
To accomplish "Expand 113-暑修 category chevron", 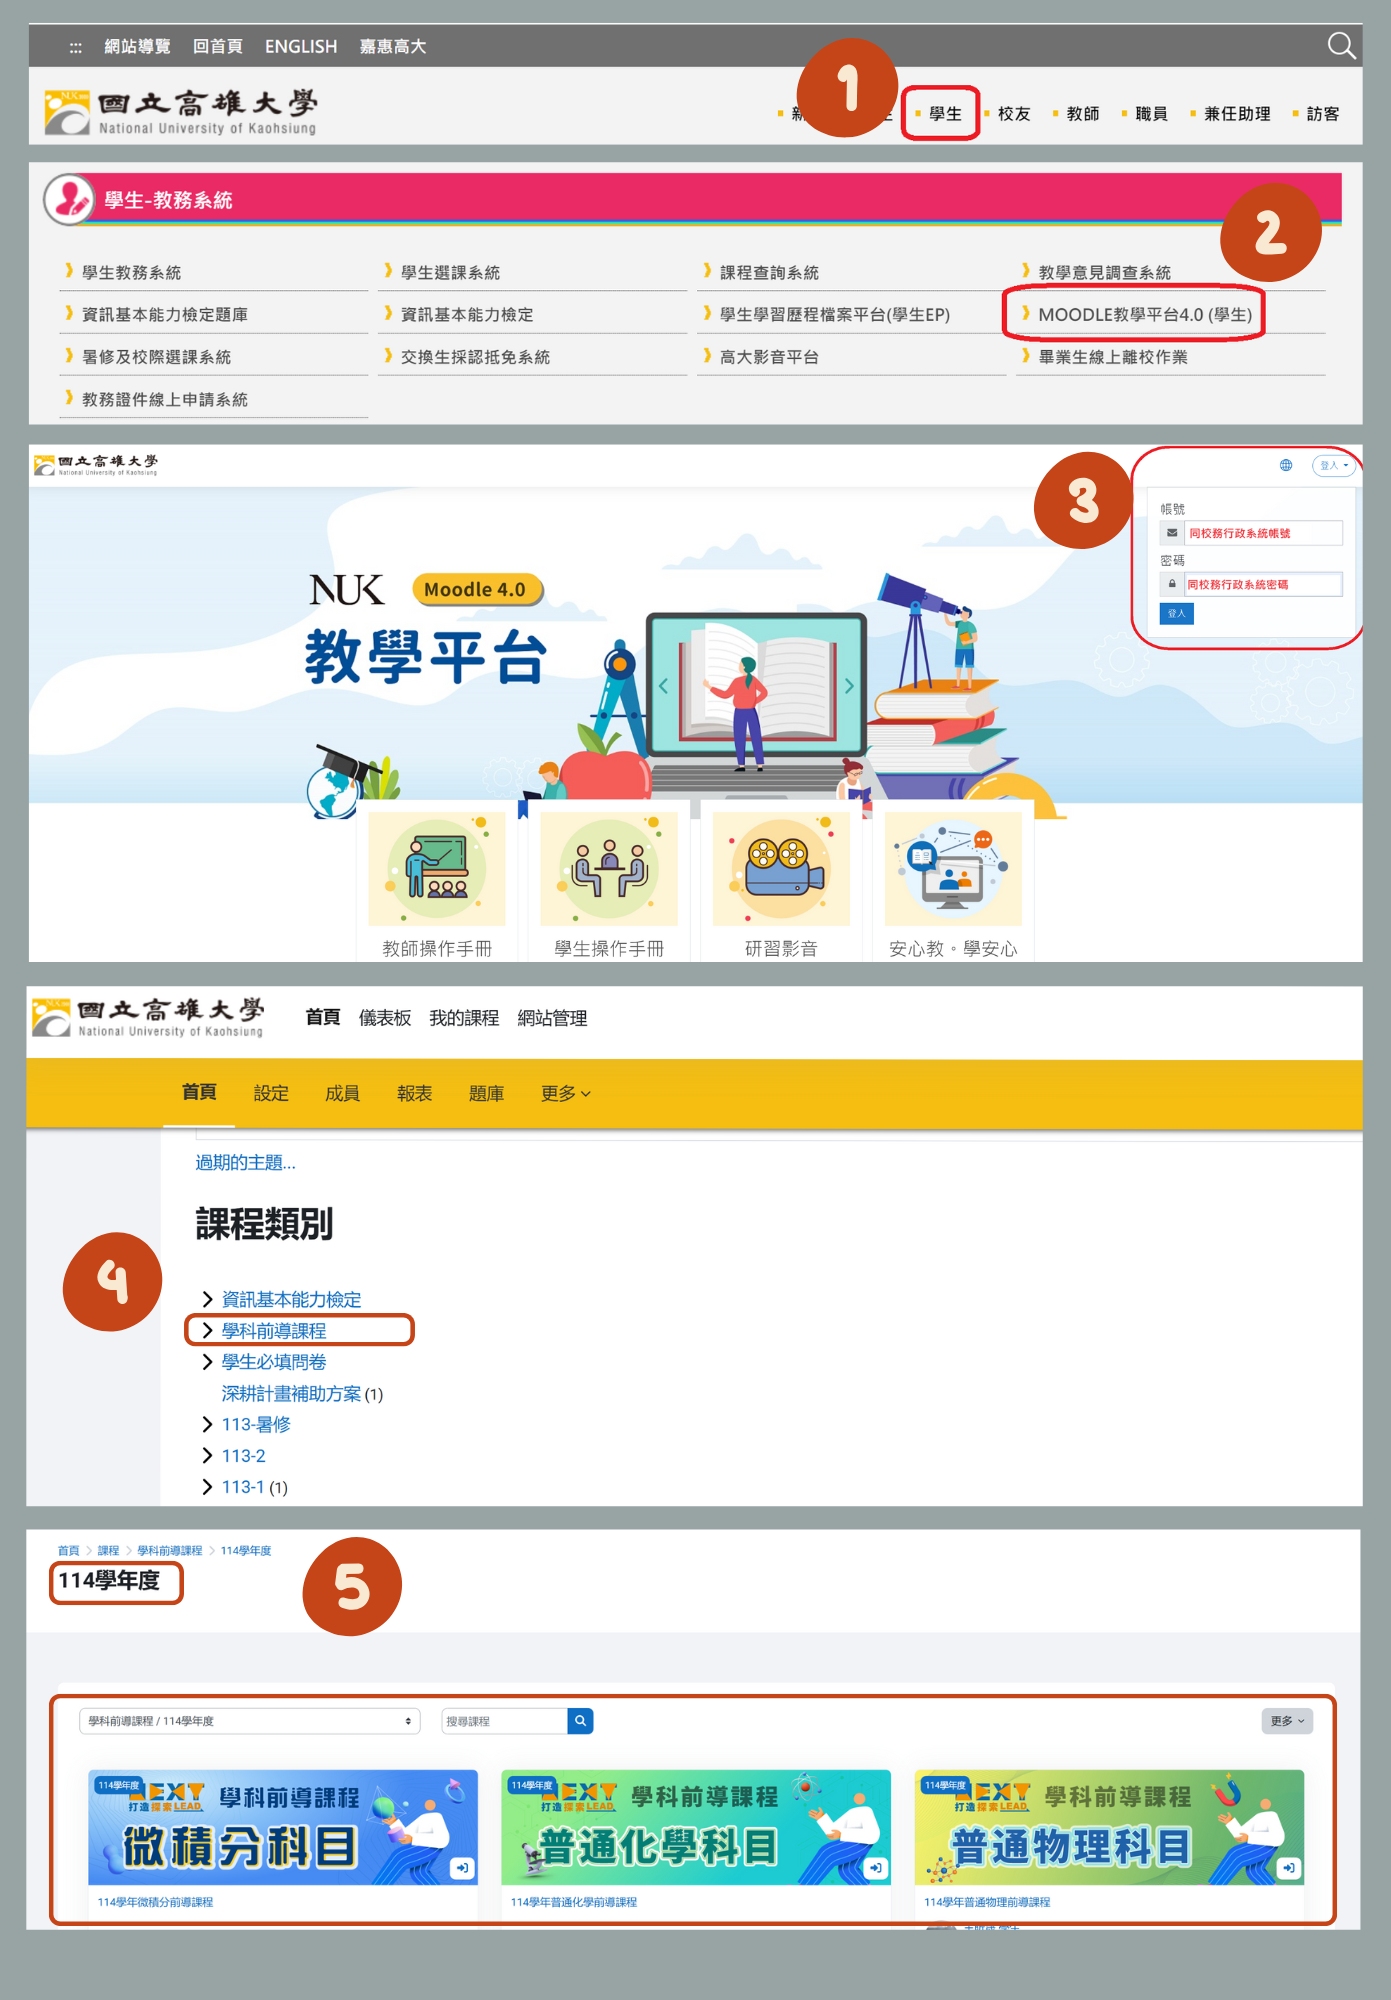I will click(x=207, y=1424).
